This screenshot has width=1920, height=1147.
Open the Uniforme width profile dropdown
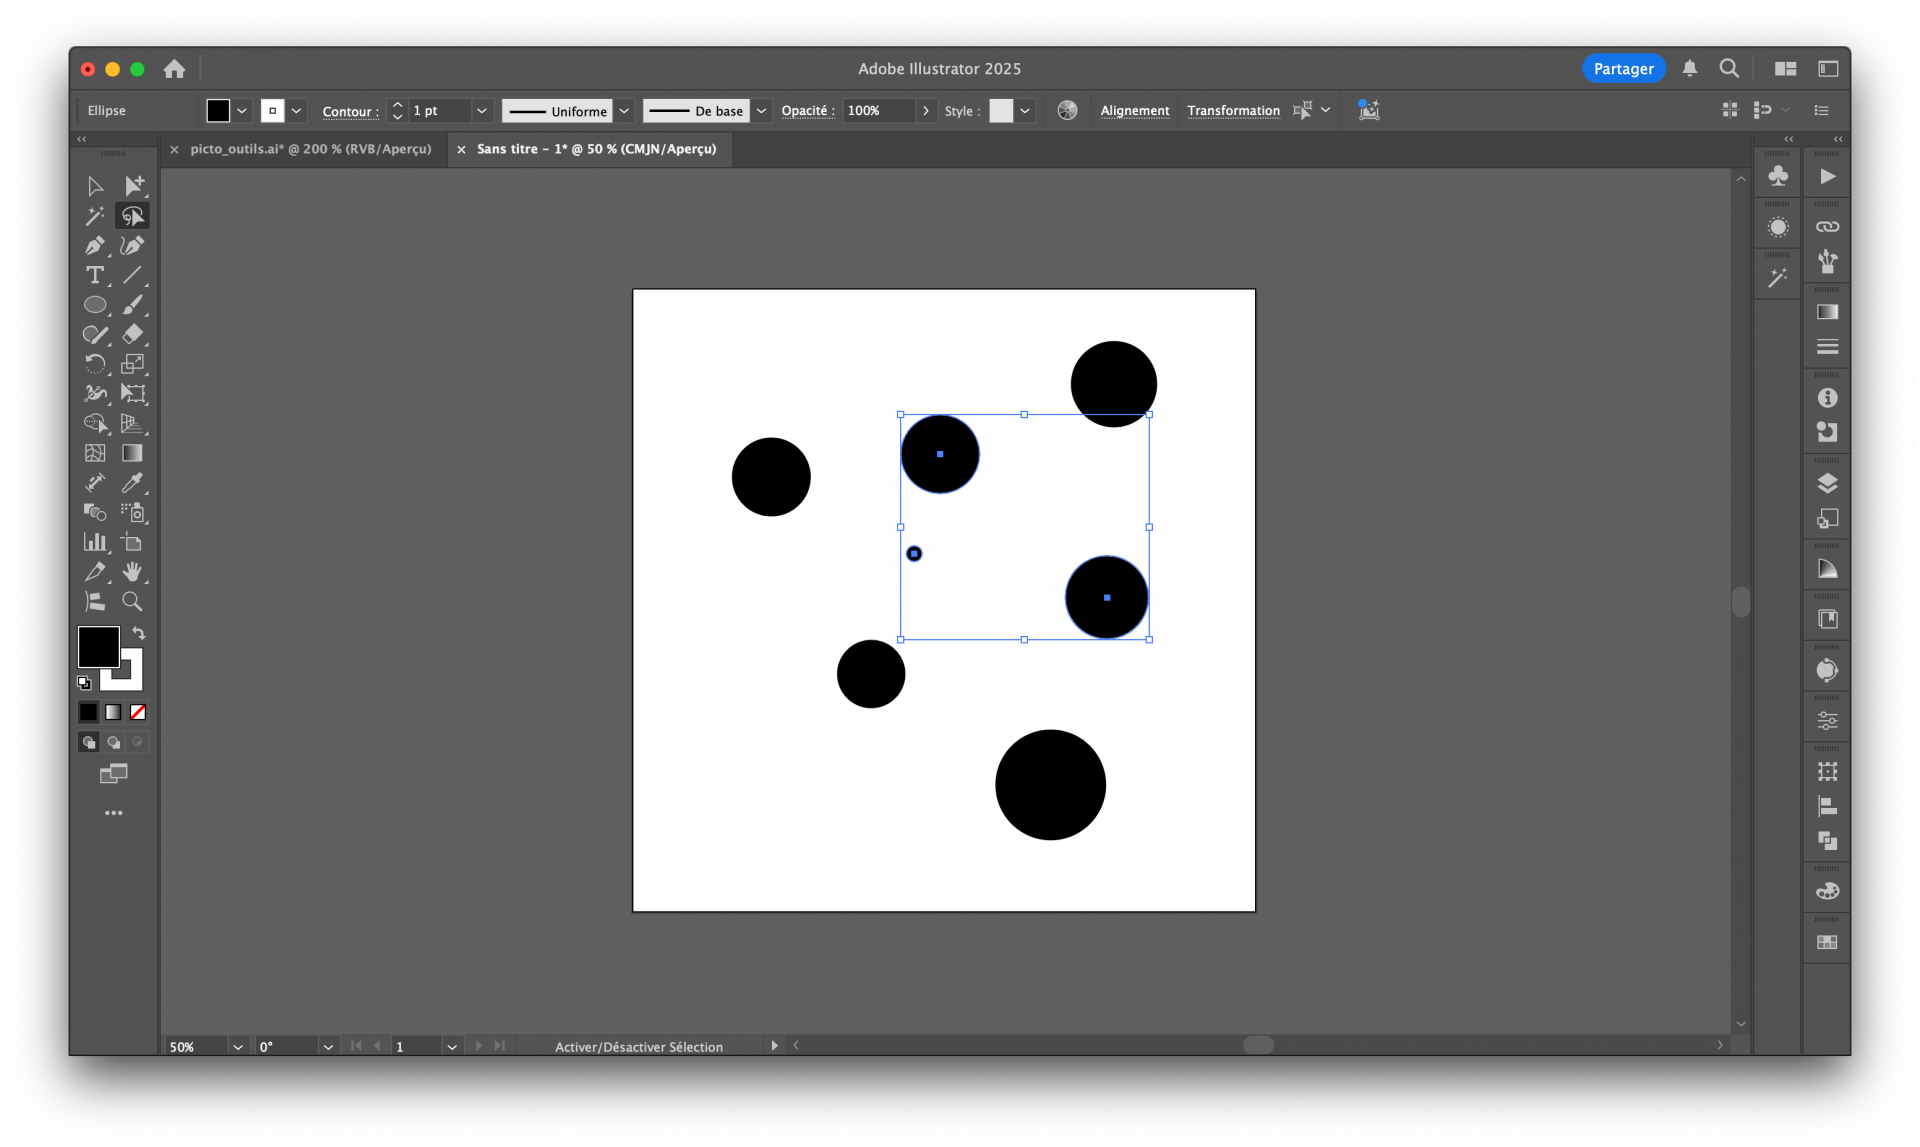tap(623, 110)
